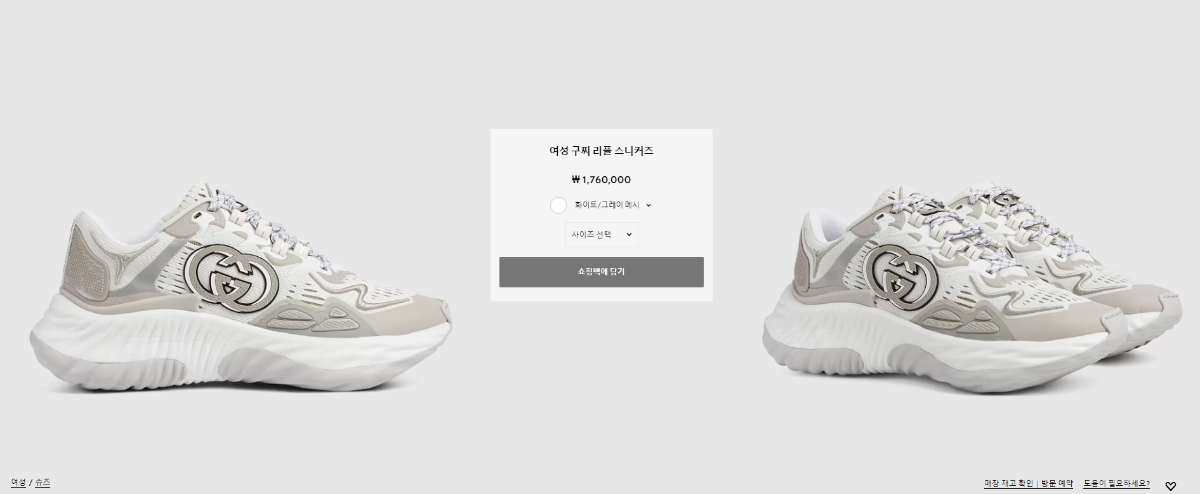Check store stock via 매장 재고 확인
The image size is (1200, 494).
coord(1008,484)
